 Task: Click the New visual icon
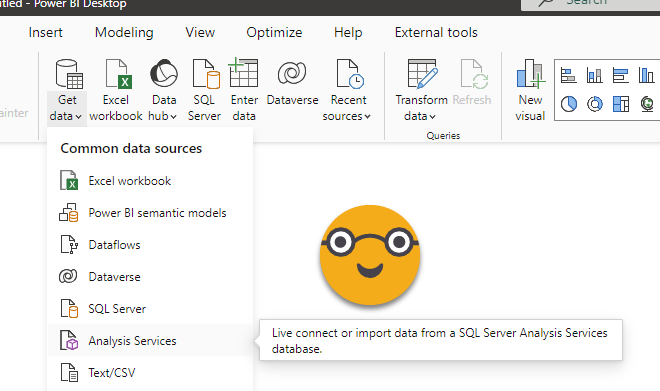point(530,74)
